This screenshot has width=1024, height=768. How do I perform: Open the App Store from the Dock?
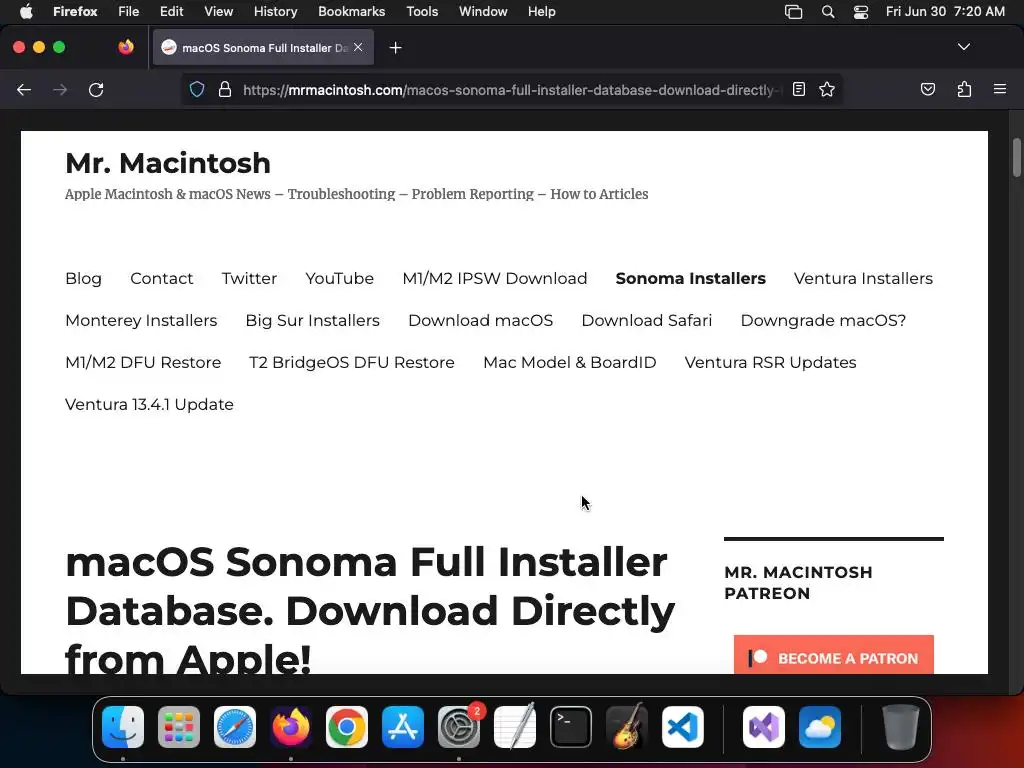[x=403, y=727]
